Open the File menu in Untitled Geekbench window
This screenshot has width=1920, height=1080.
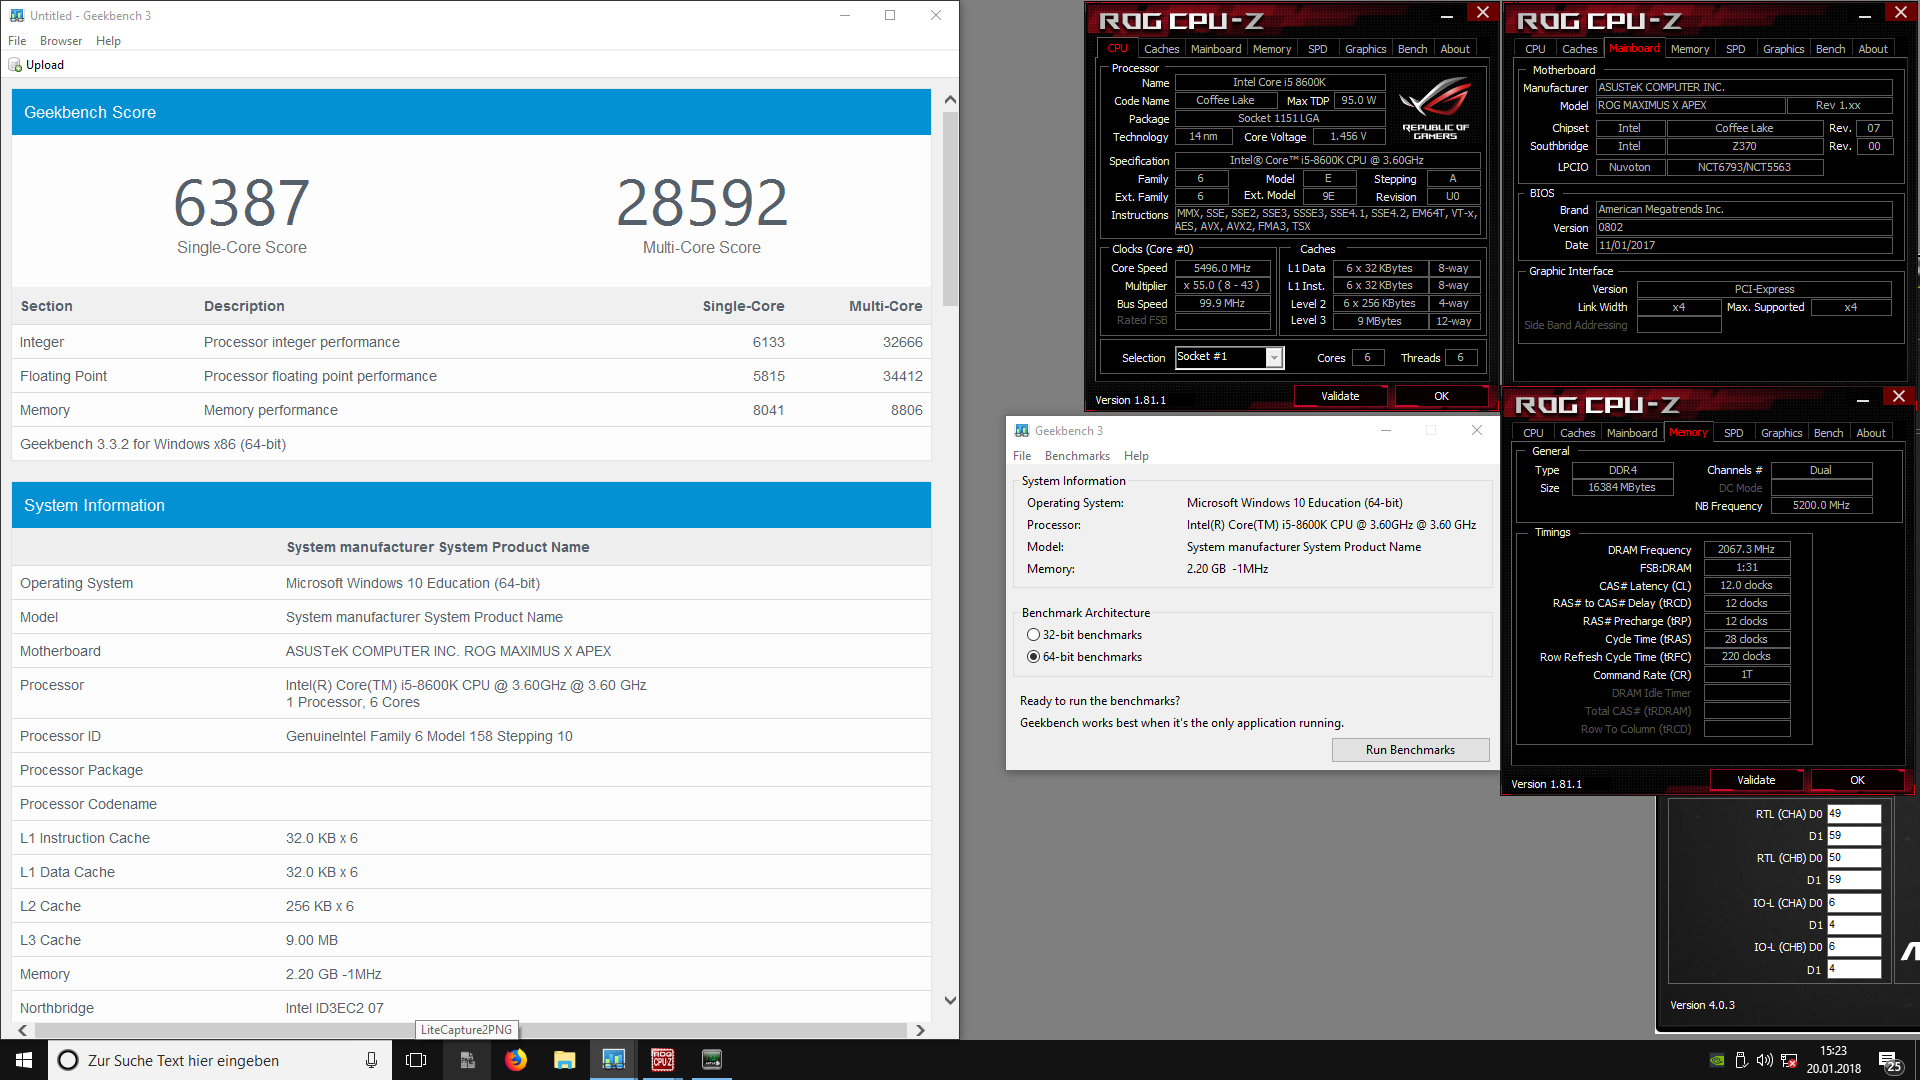tap(17, 41)
